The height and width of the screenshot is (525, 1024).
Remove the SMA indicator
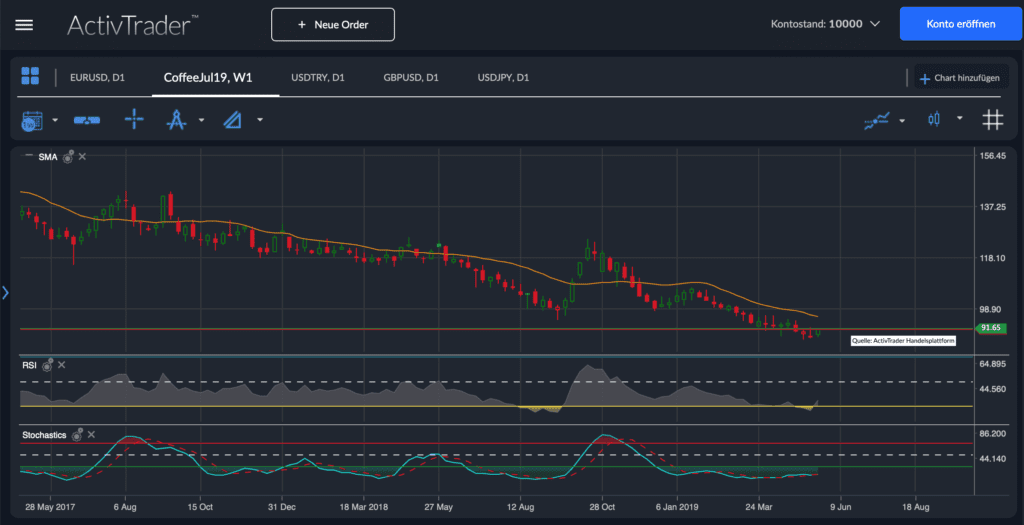(82, 157)
